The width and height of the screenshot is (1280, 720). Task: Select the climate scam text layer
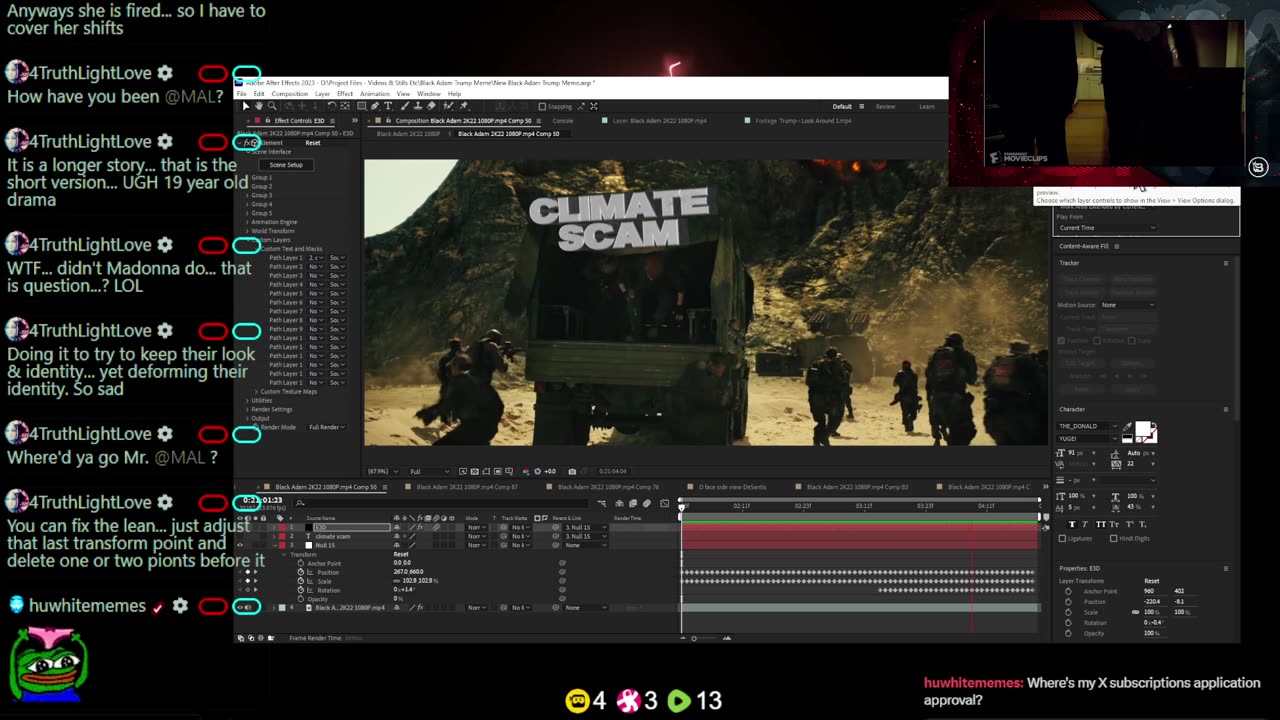click(x=333, y=536)
